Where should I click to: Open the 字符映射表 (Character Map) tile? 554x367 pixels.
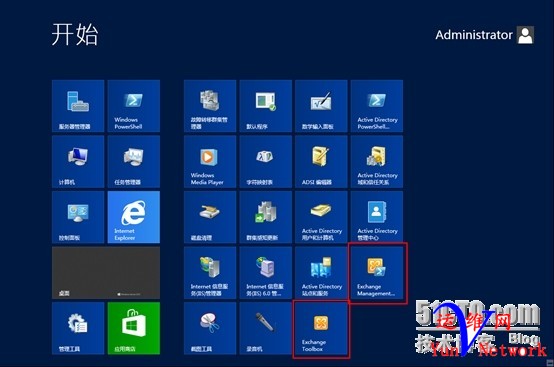click(266, 162)
